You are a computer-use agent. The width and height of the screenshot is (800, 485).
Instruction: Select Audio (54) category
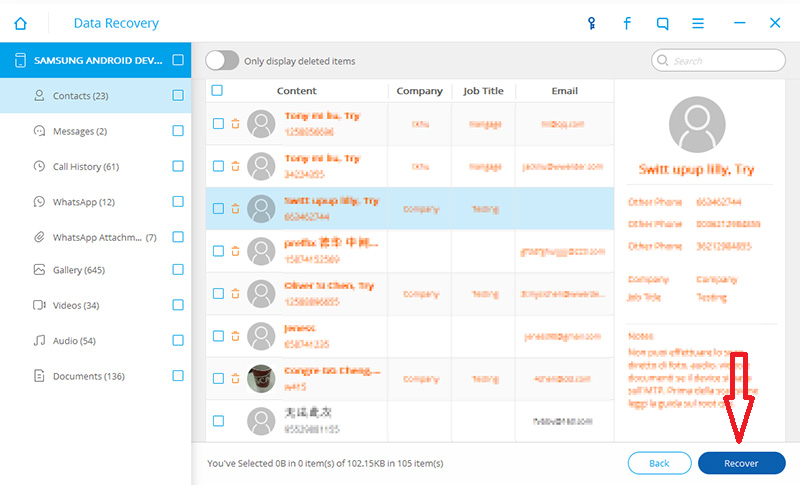coord(95,341)
